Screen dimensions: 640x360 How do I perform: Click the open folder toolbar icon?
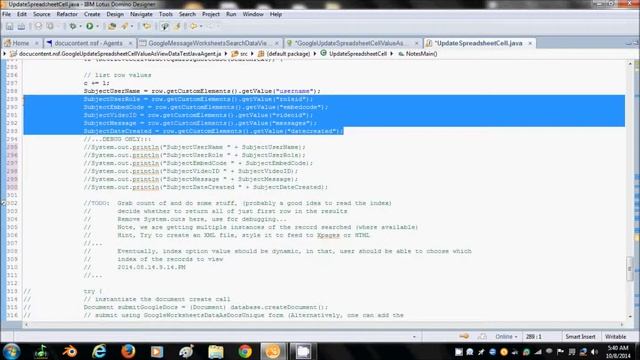[x=147, y=27]
